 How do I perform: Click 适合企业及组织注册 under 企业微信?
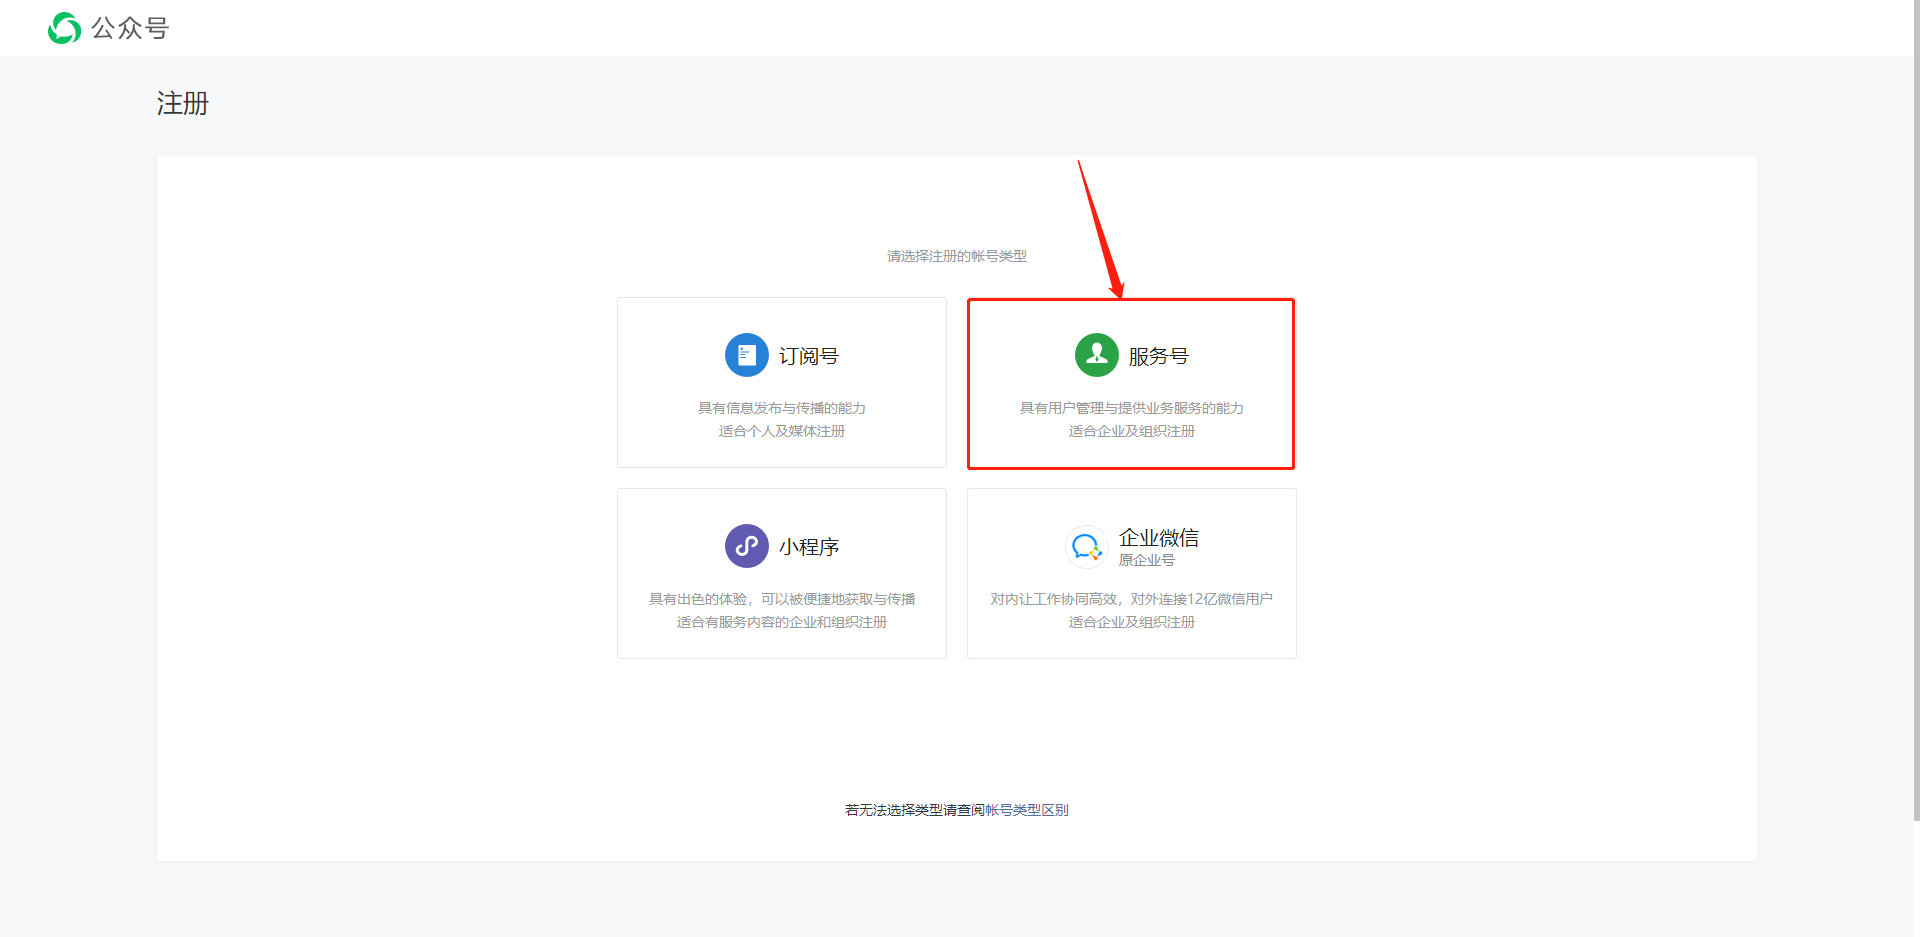coord(1132,622)
